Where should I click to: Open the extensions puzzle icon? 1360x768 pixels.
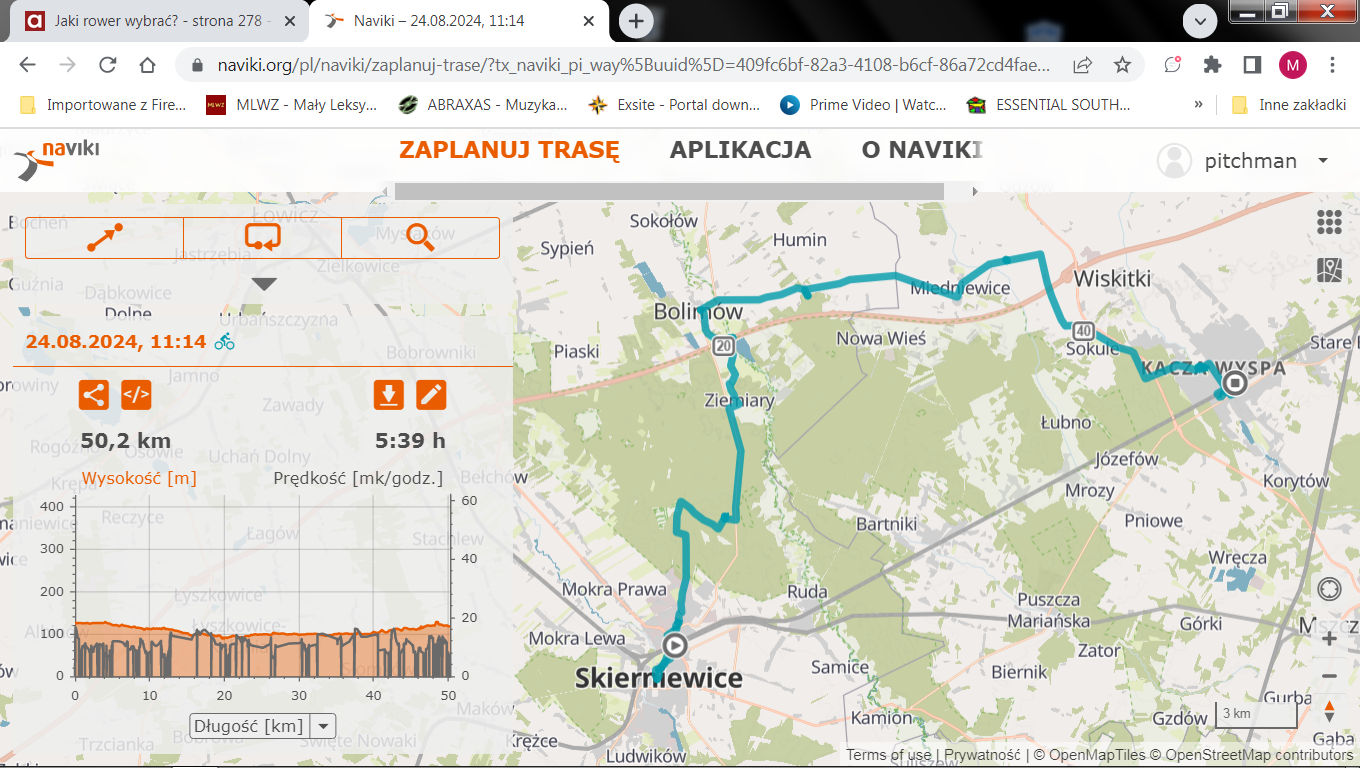[1212, 65]
